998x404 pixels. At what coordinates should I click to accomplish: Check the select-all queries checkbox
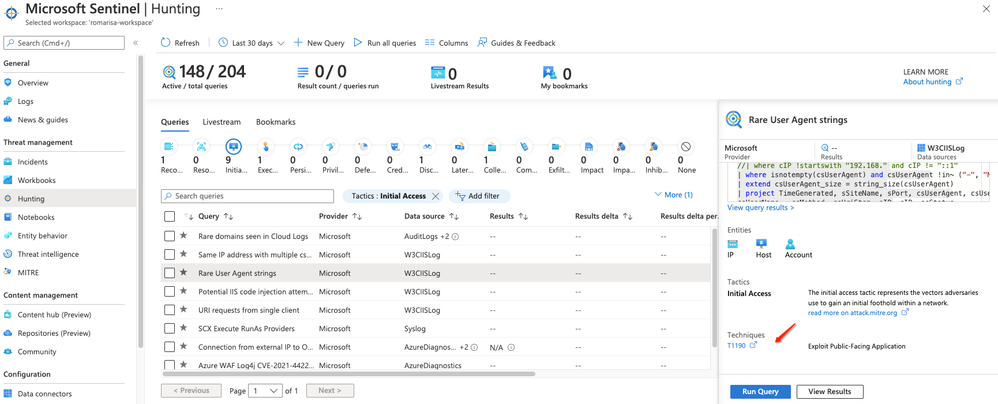(169, 216)
